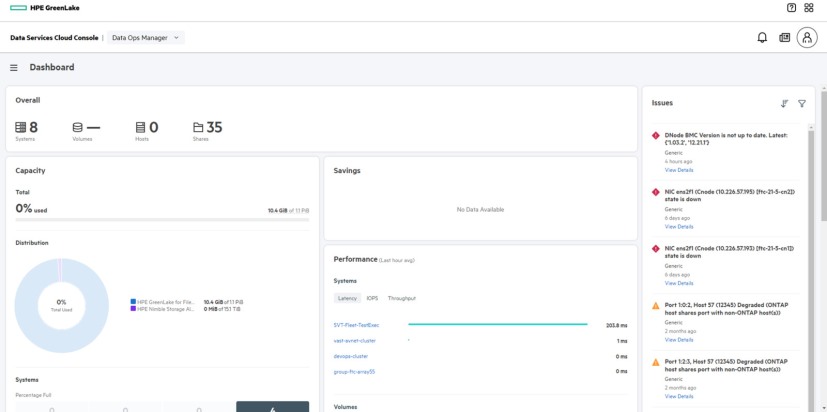This screenshot has height=412, width=827.
Task: Click the 0 Hosts value
Action: 153,127
